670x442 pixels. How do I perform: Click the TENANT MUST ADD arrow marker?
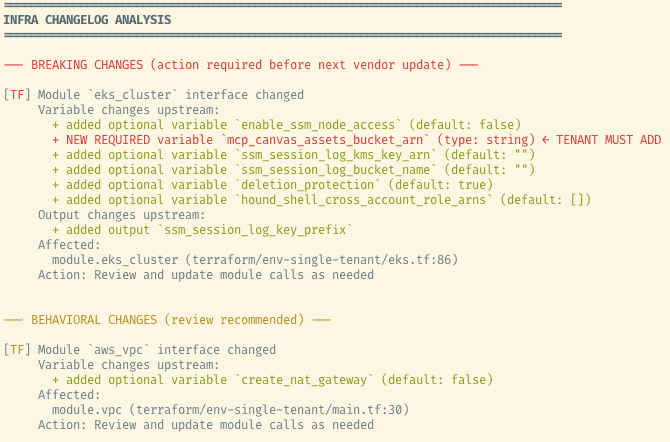tap(601, 140)
